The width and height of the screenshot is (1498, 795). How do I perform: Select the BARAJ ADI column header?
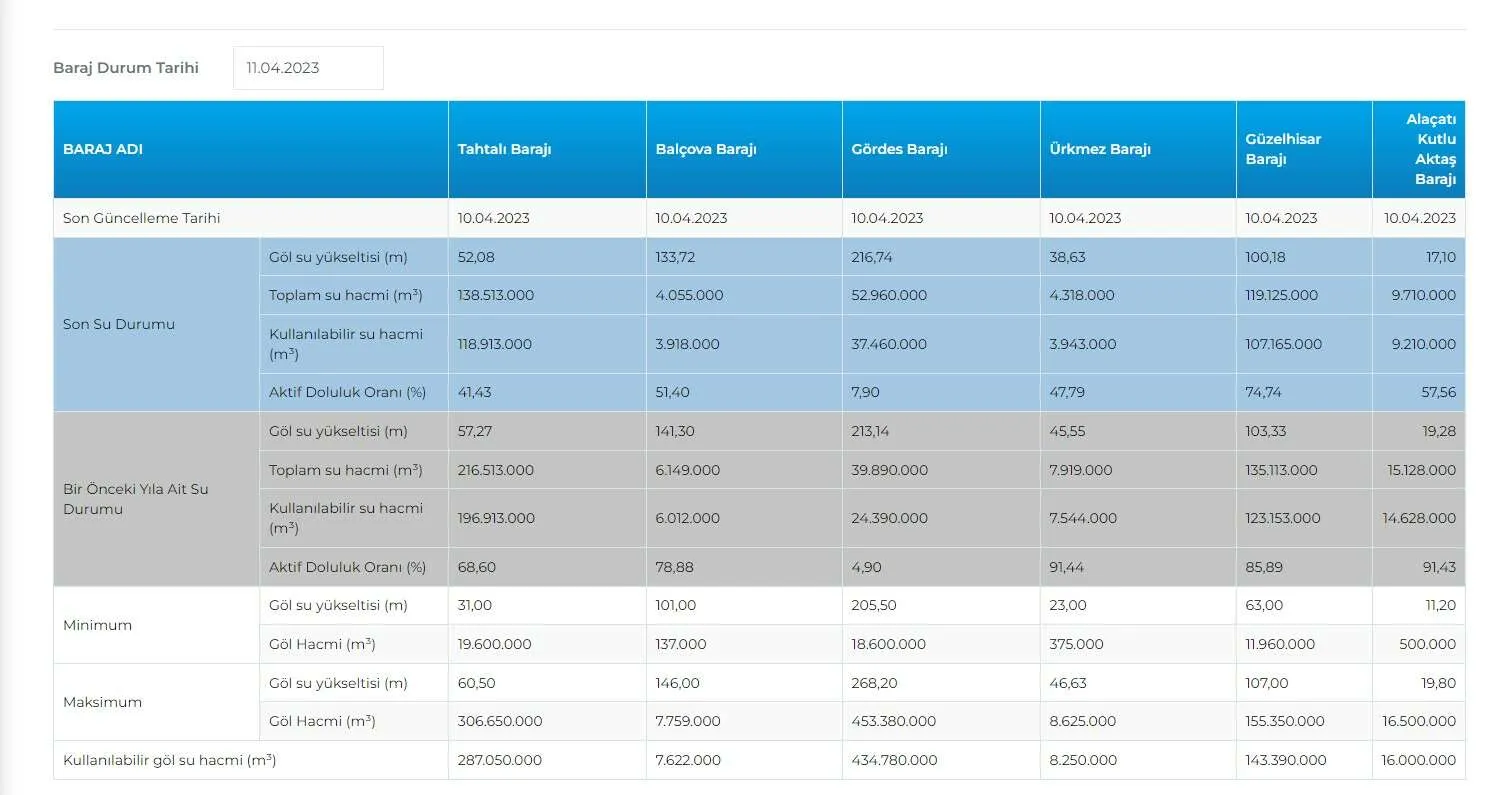pos(103,149)
